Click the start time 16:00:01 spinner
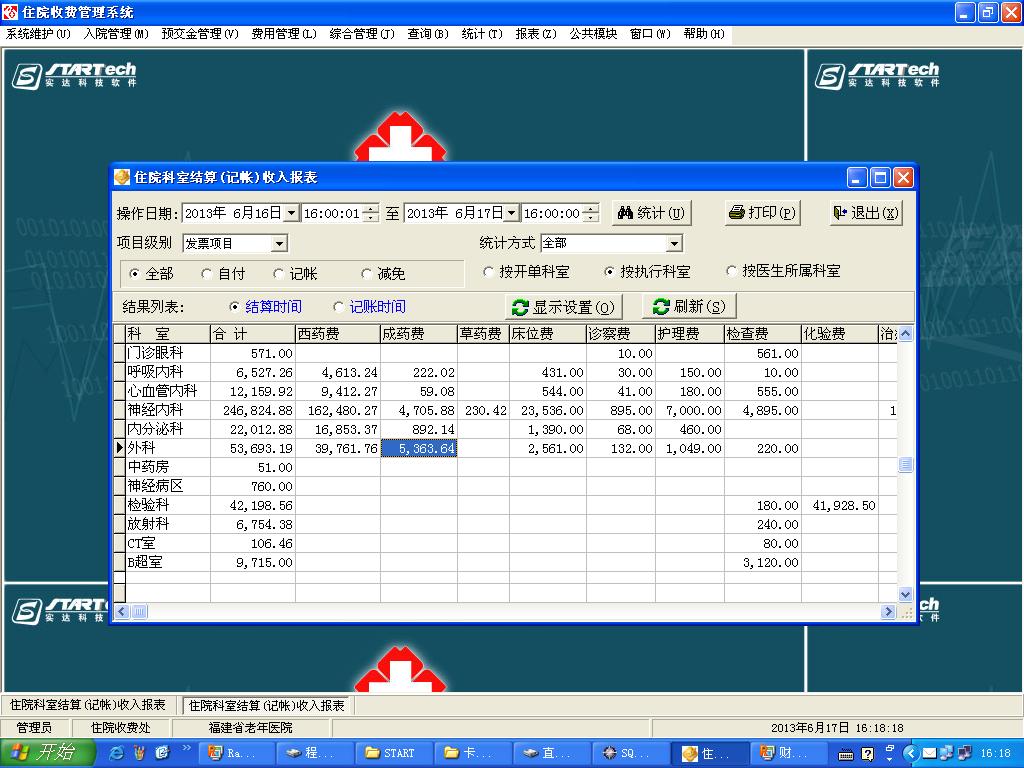 [x=370, y=213]
